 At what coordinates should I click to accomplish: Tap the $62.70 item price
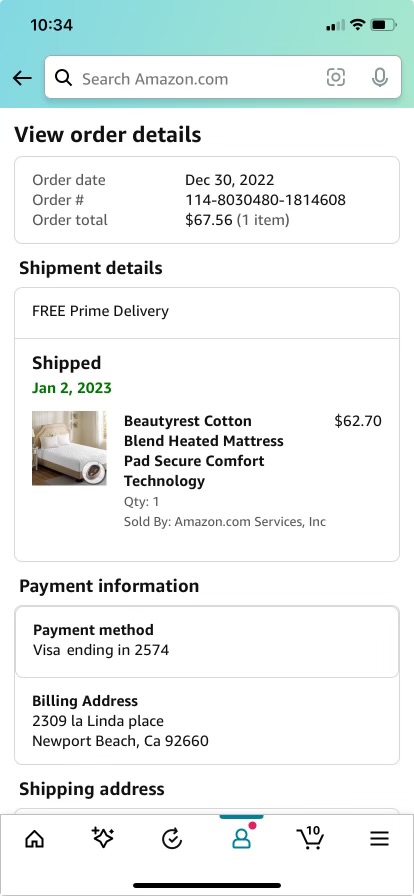(x=358, y=421)
